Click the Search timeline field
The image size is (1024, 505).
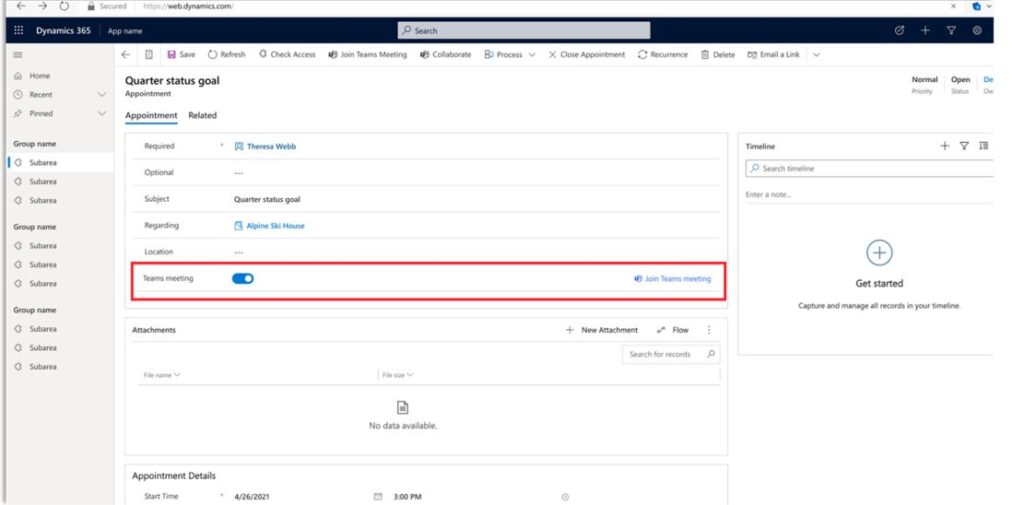tap(869, 169)
